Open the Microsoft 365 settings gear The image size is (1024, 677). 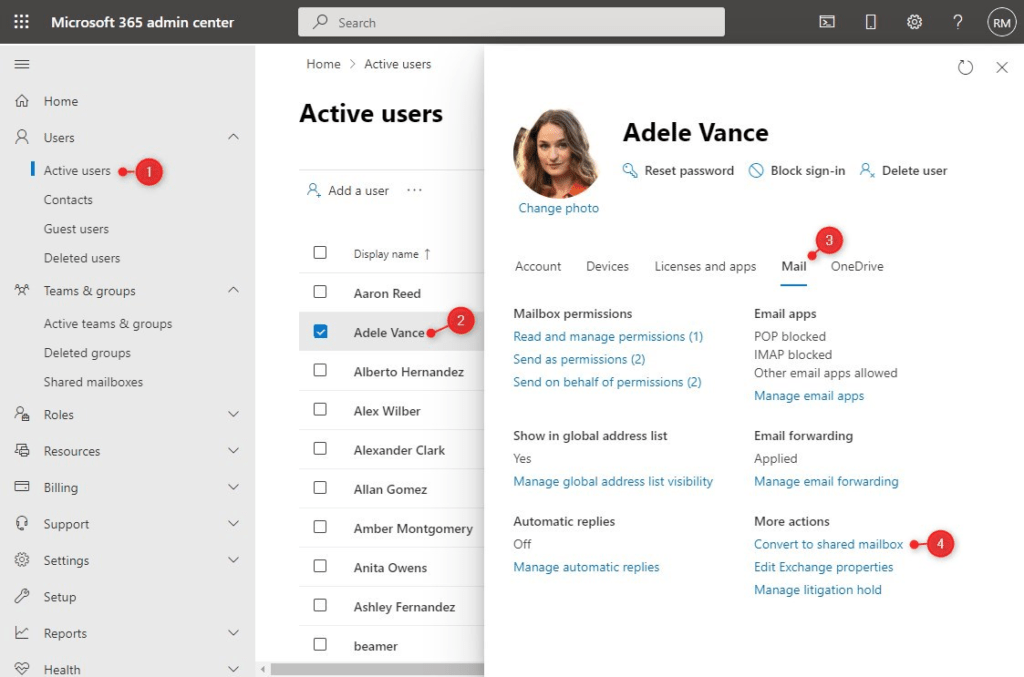pos(914,21)
